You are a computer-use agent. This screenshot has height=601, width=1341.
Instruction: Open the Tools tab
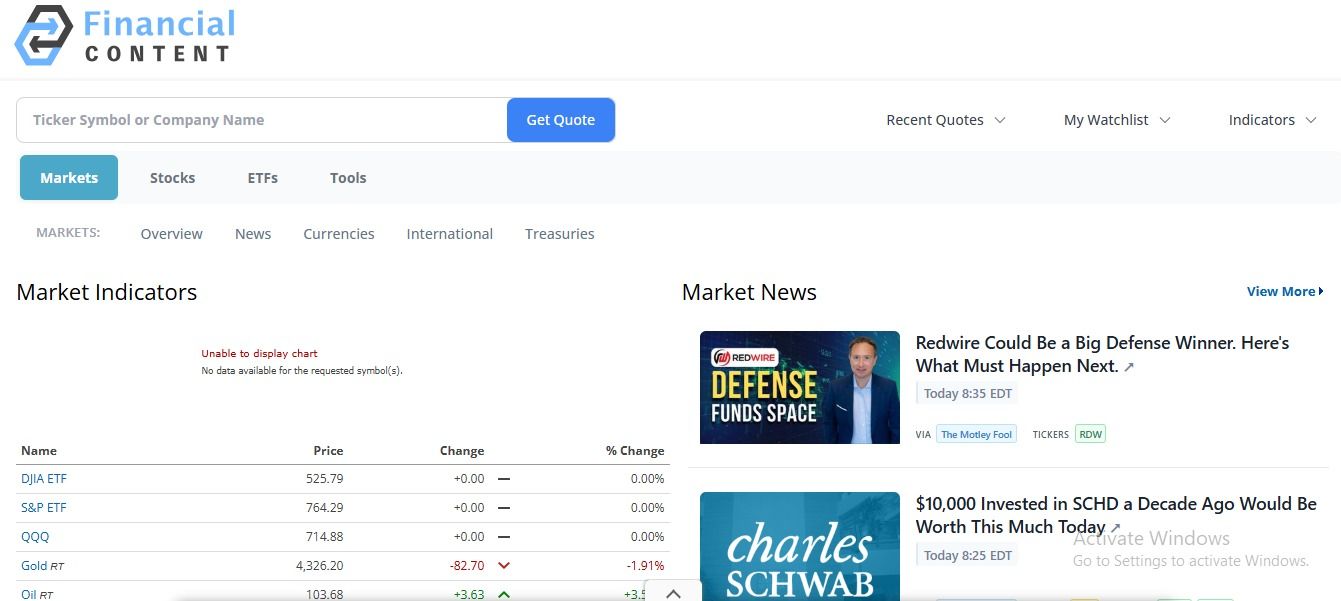(348, 178)
